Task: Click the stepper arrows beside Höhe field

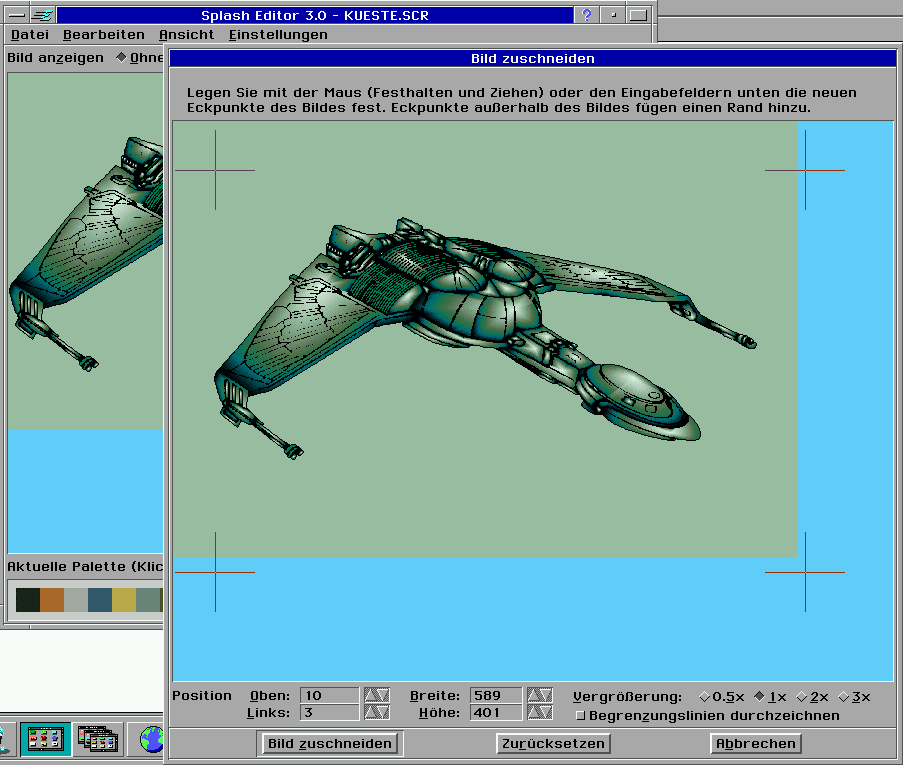Action: (x=539, y=713)
